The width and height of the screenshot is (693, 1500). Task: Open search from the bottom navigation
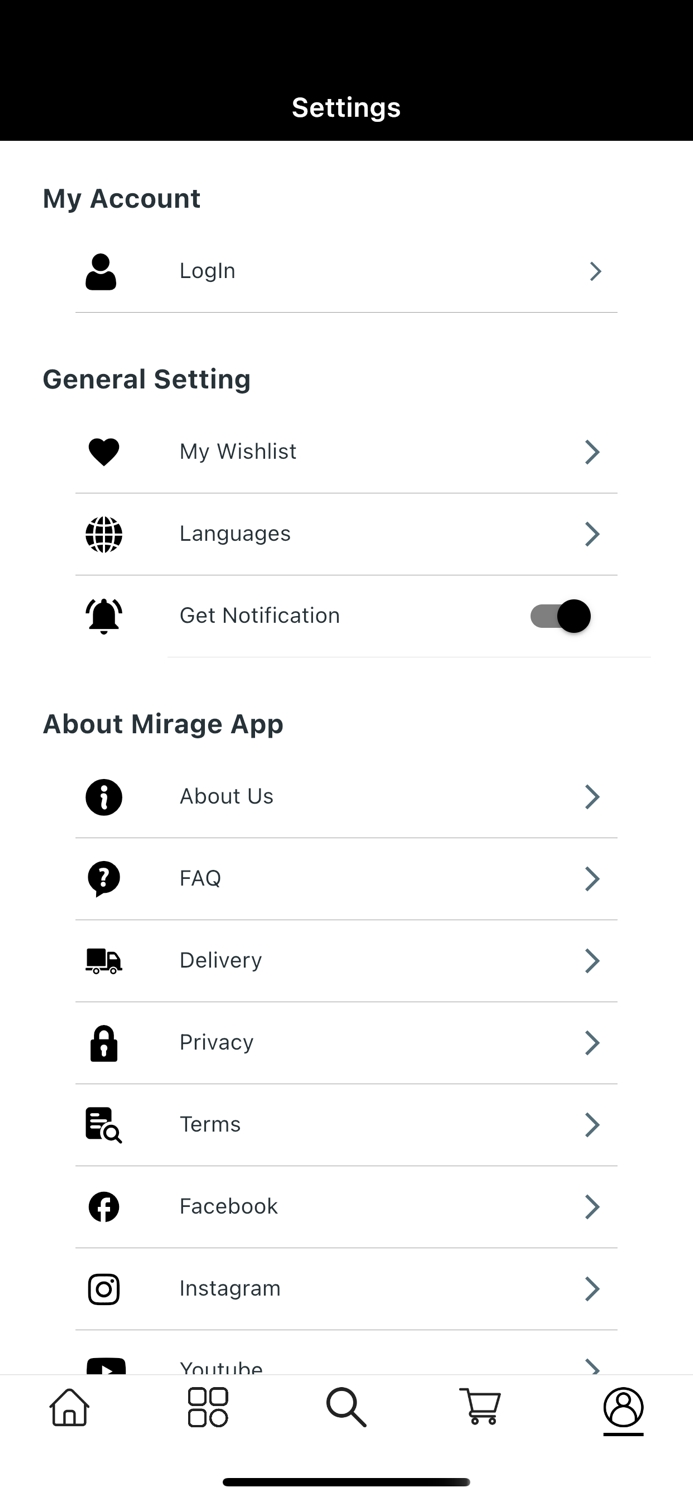[x=346, y=1407]
